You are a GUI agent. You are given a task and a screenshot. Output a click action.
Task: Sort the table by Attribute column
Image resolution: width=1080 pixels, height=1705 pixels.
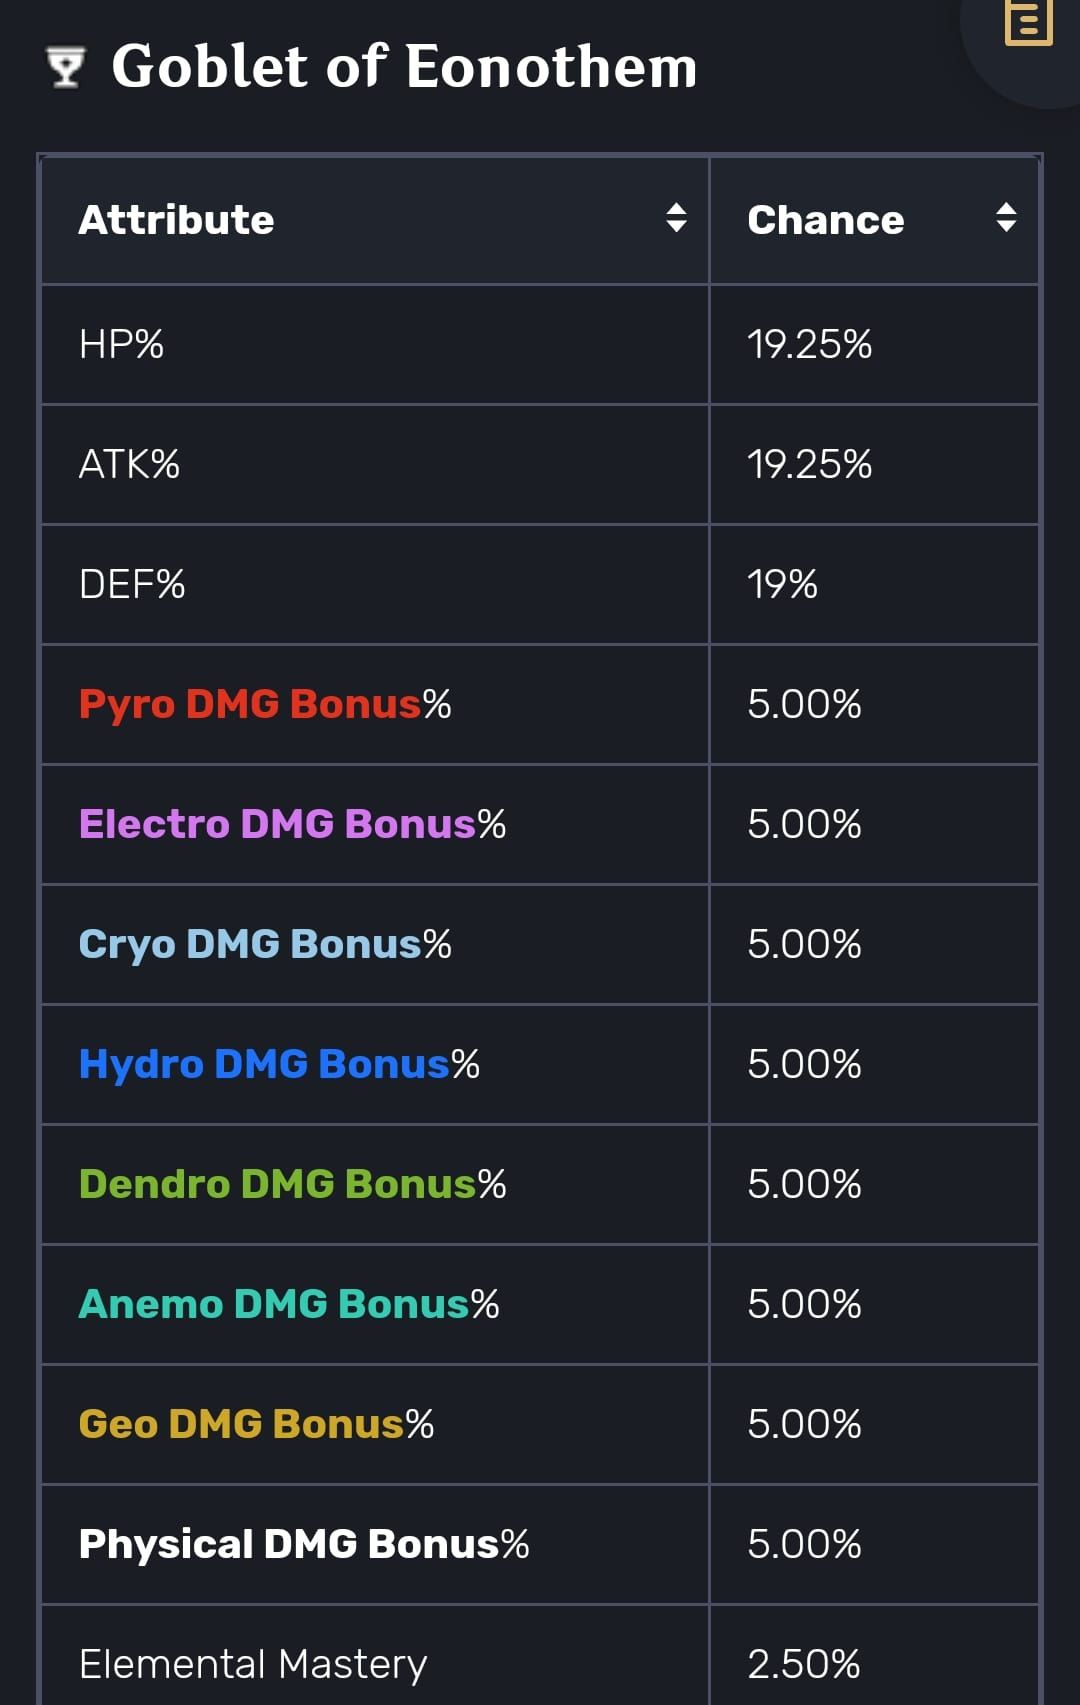pos(679,220)
